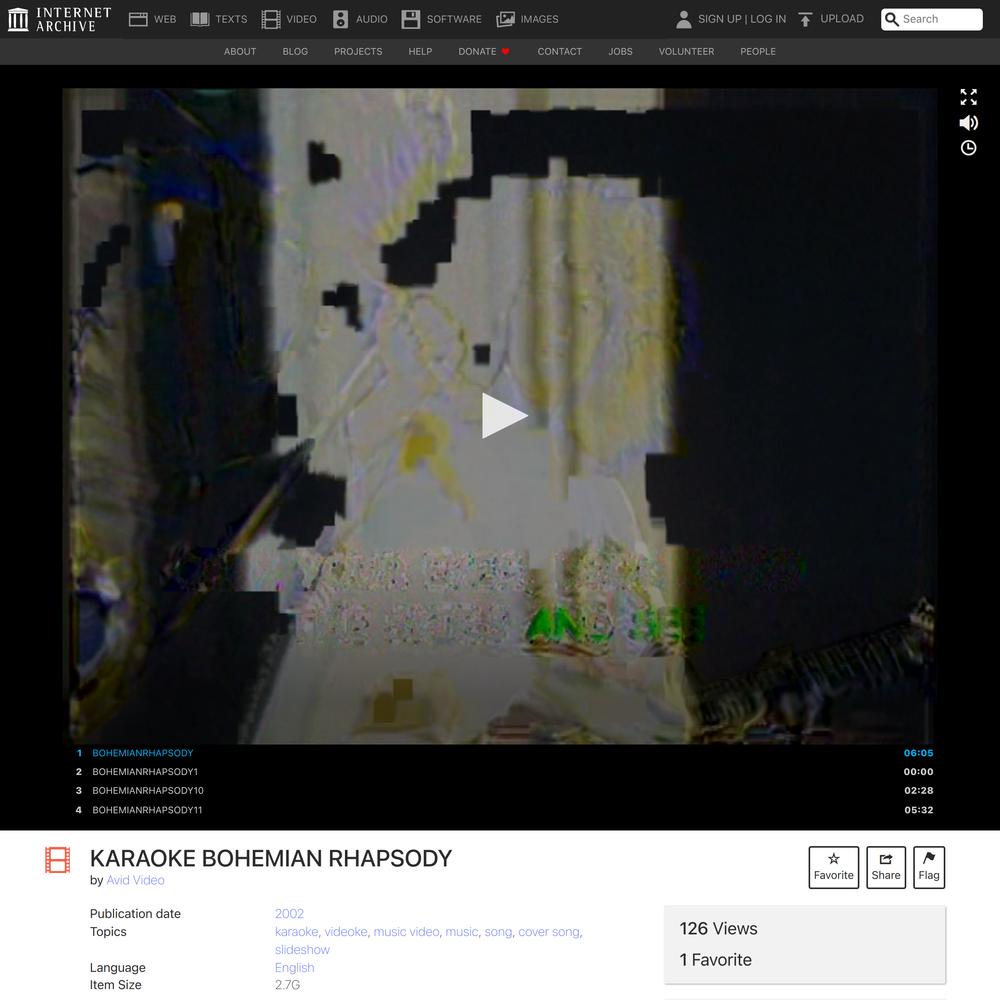
Task: Open the playback speed clock icon
Action: [x=968, y=148]
